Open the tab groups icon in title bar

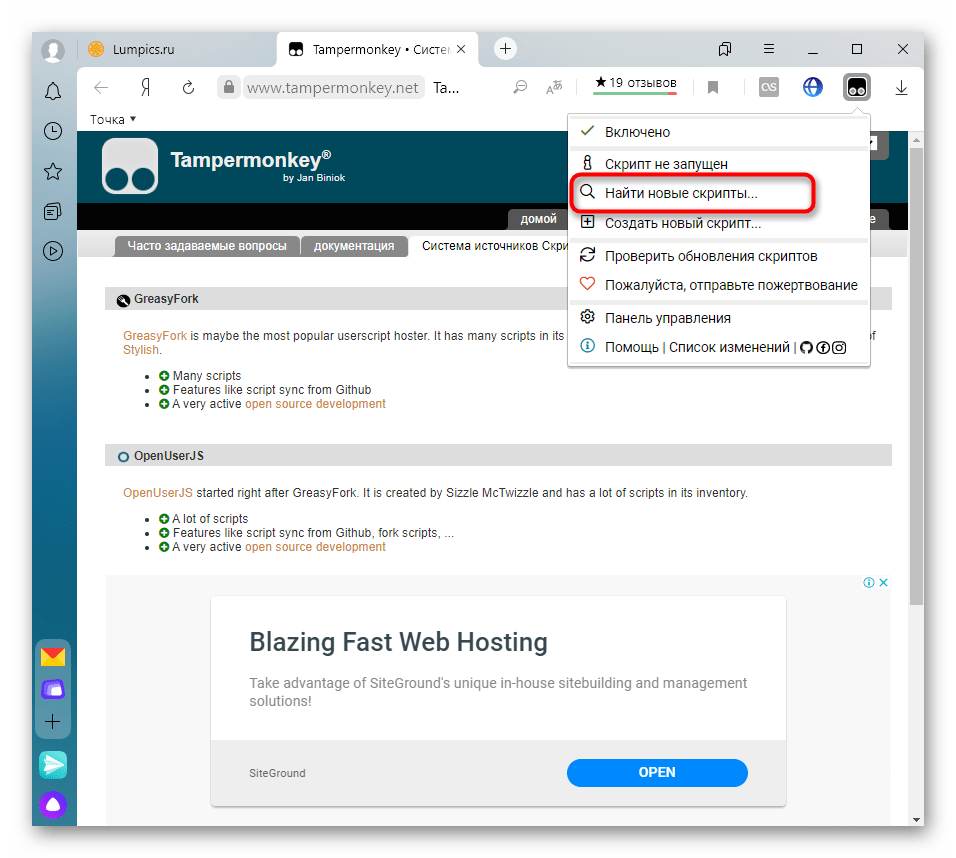(x=724, y=49)
